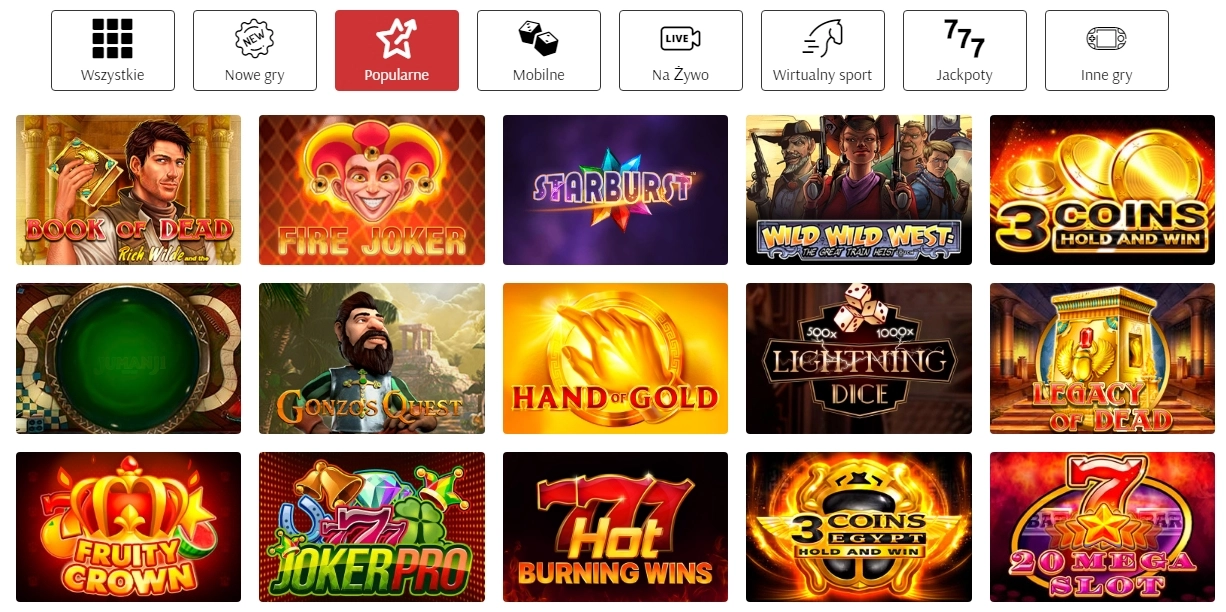Open the 777 Hot Burning Wins game
1226x612 pixels.
point(615,527)
